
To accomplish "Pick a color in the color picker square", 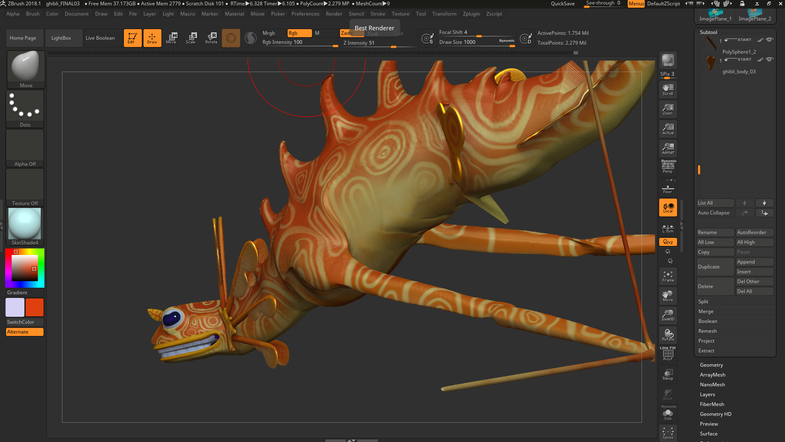I will point(25,268).
